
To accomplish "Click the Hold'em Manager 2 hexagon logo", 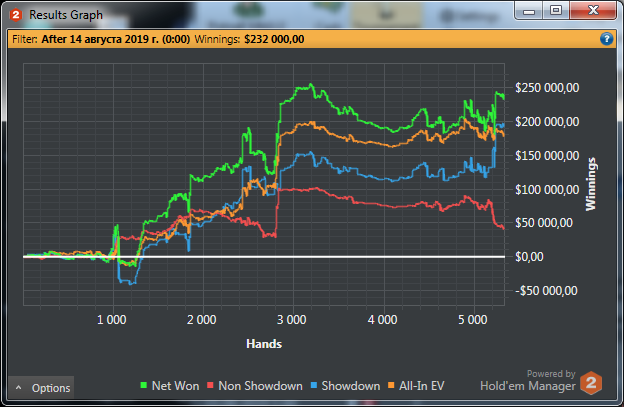I will [x=591, y=383].
